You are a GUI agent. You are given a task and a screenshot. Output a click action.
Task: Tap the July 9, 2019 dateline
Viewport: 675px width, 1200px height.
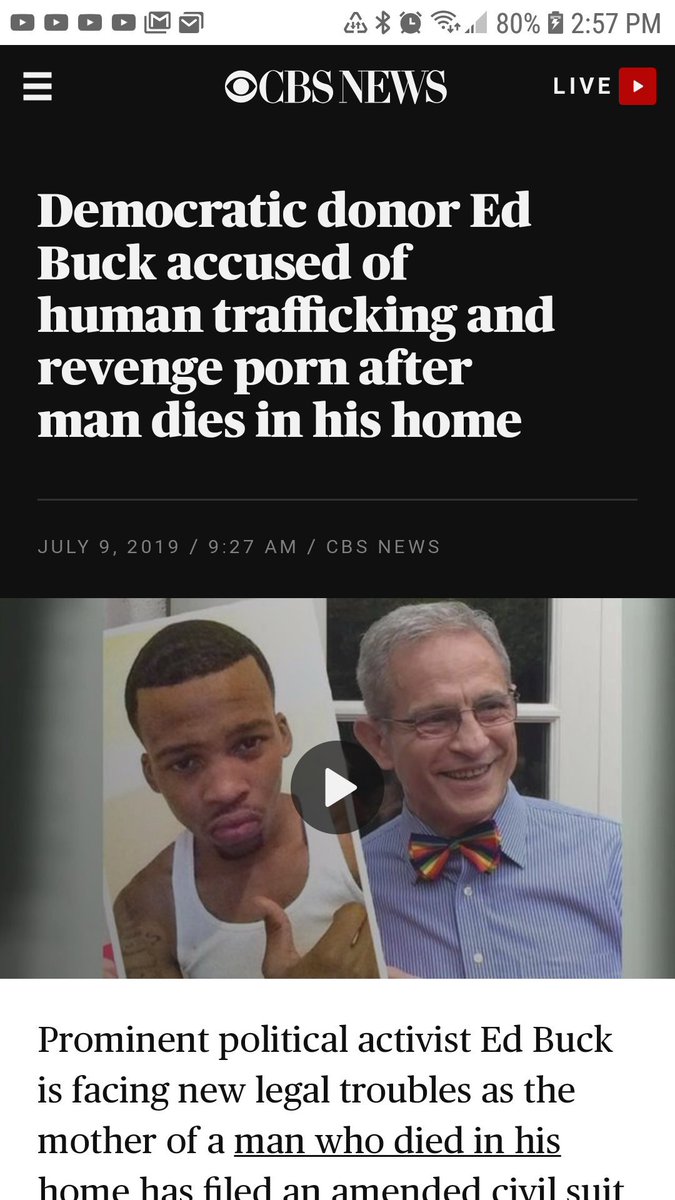[x=109, y=547]
